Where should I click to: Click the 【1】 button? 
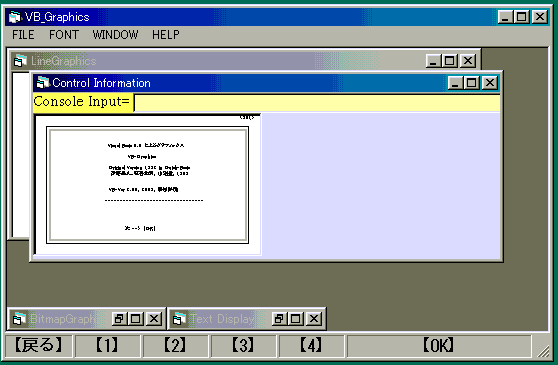pos(107,345)
